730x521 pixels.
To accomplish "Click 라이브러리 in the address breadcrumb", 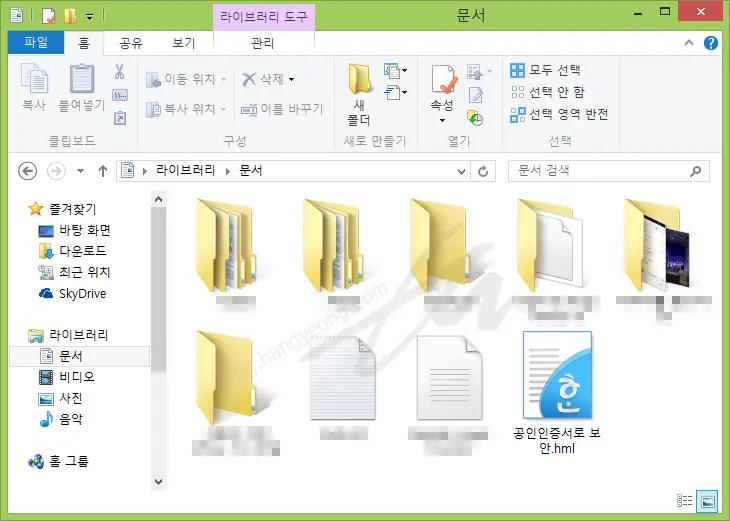I will tap(185, 171).
